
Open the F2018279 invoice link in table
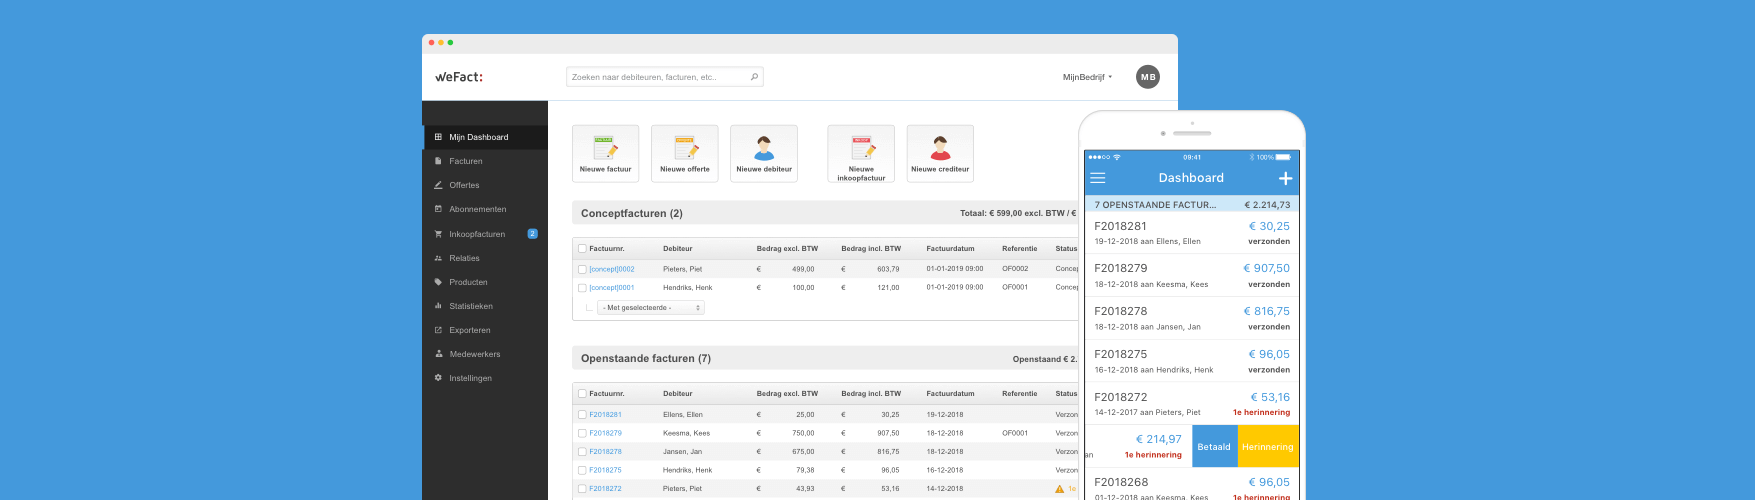click(605, 433)
